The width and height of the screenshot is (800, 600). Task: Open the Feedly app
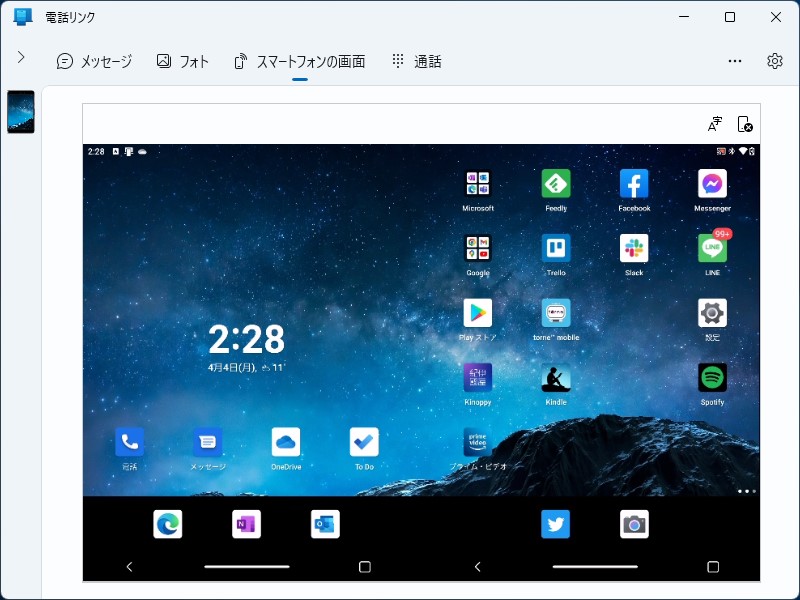click(x=556, y=183)
